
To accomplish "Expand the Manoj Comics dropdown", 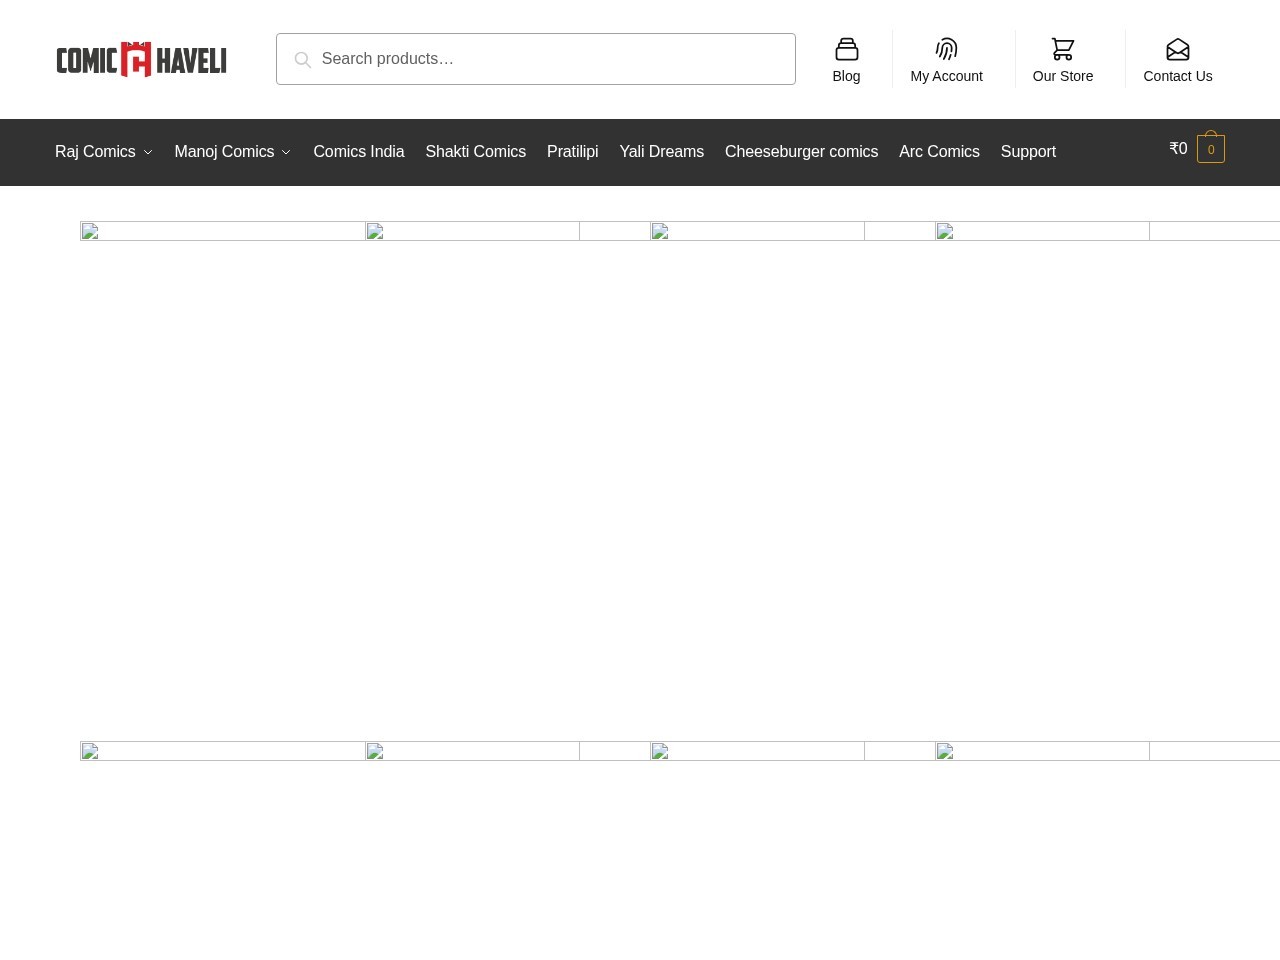I will point(224,152).
